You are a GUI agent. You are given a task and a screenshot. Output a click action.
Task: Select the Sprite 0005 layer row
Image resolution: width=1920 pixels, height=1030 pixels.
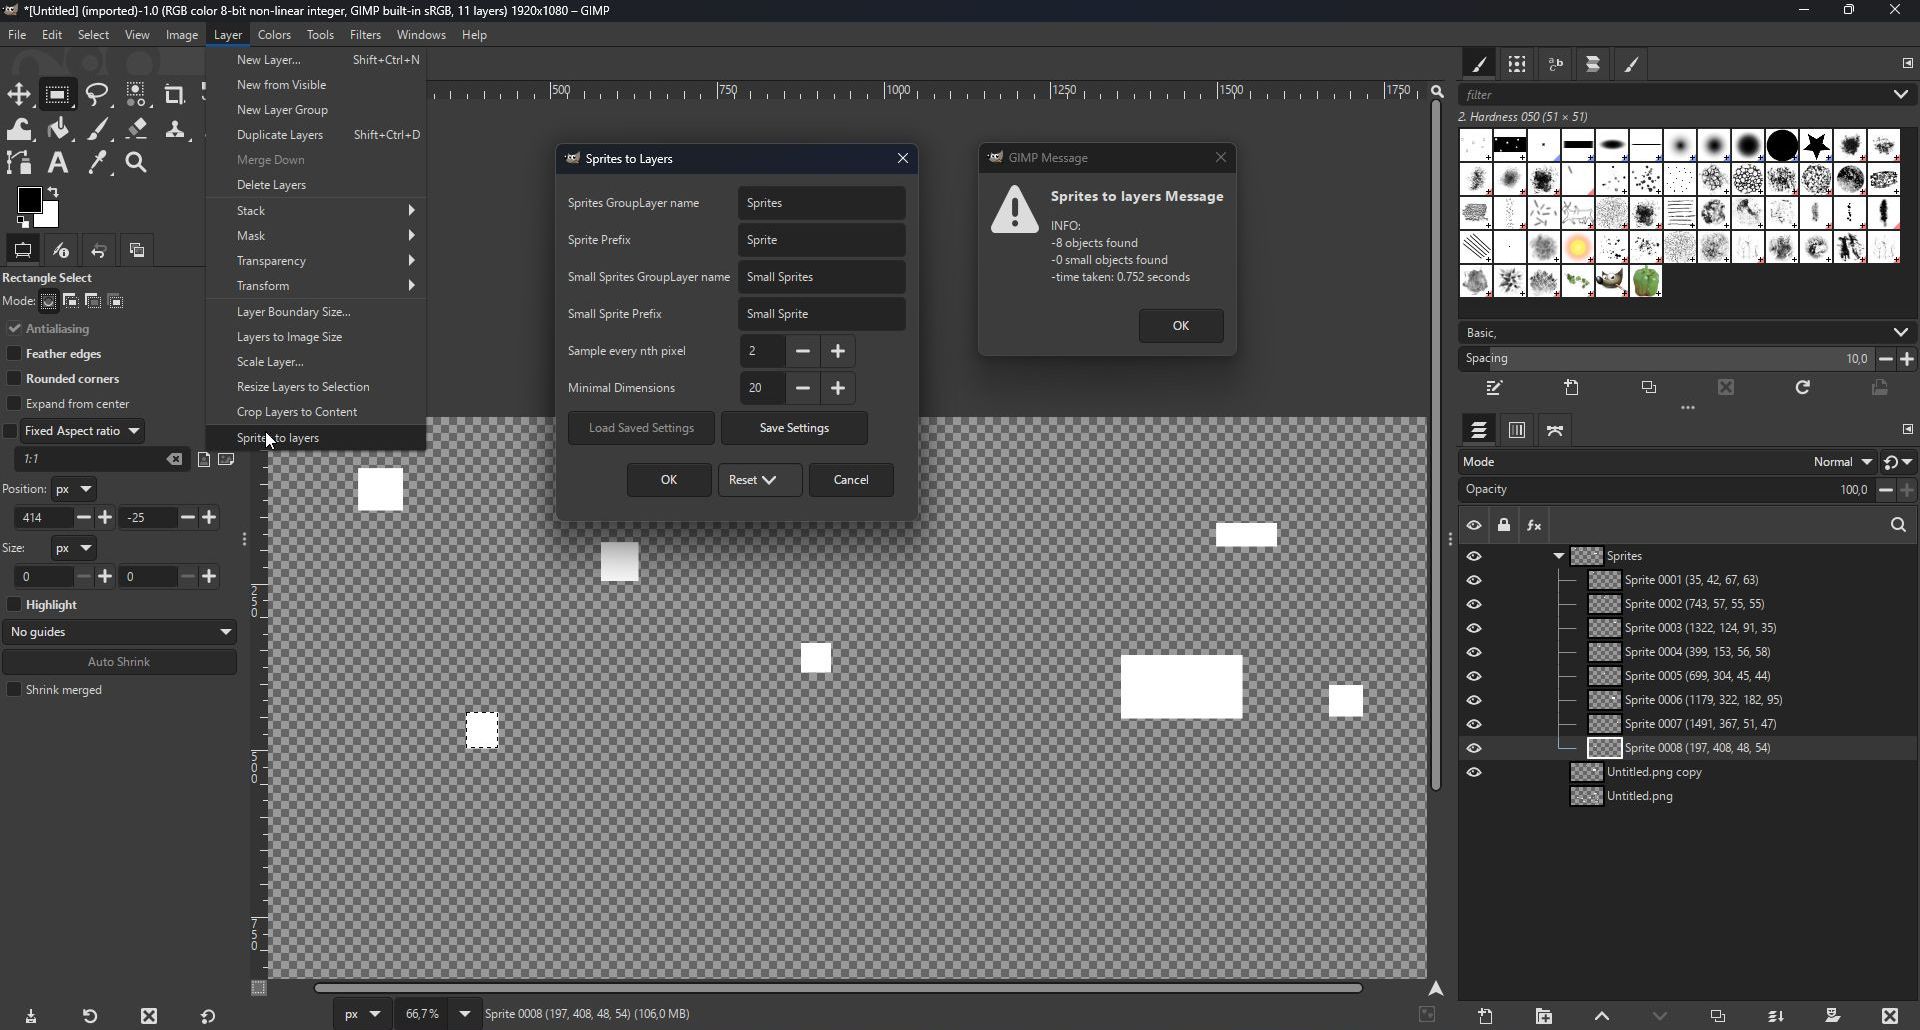point(1686,677)
